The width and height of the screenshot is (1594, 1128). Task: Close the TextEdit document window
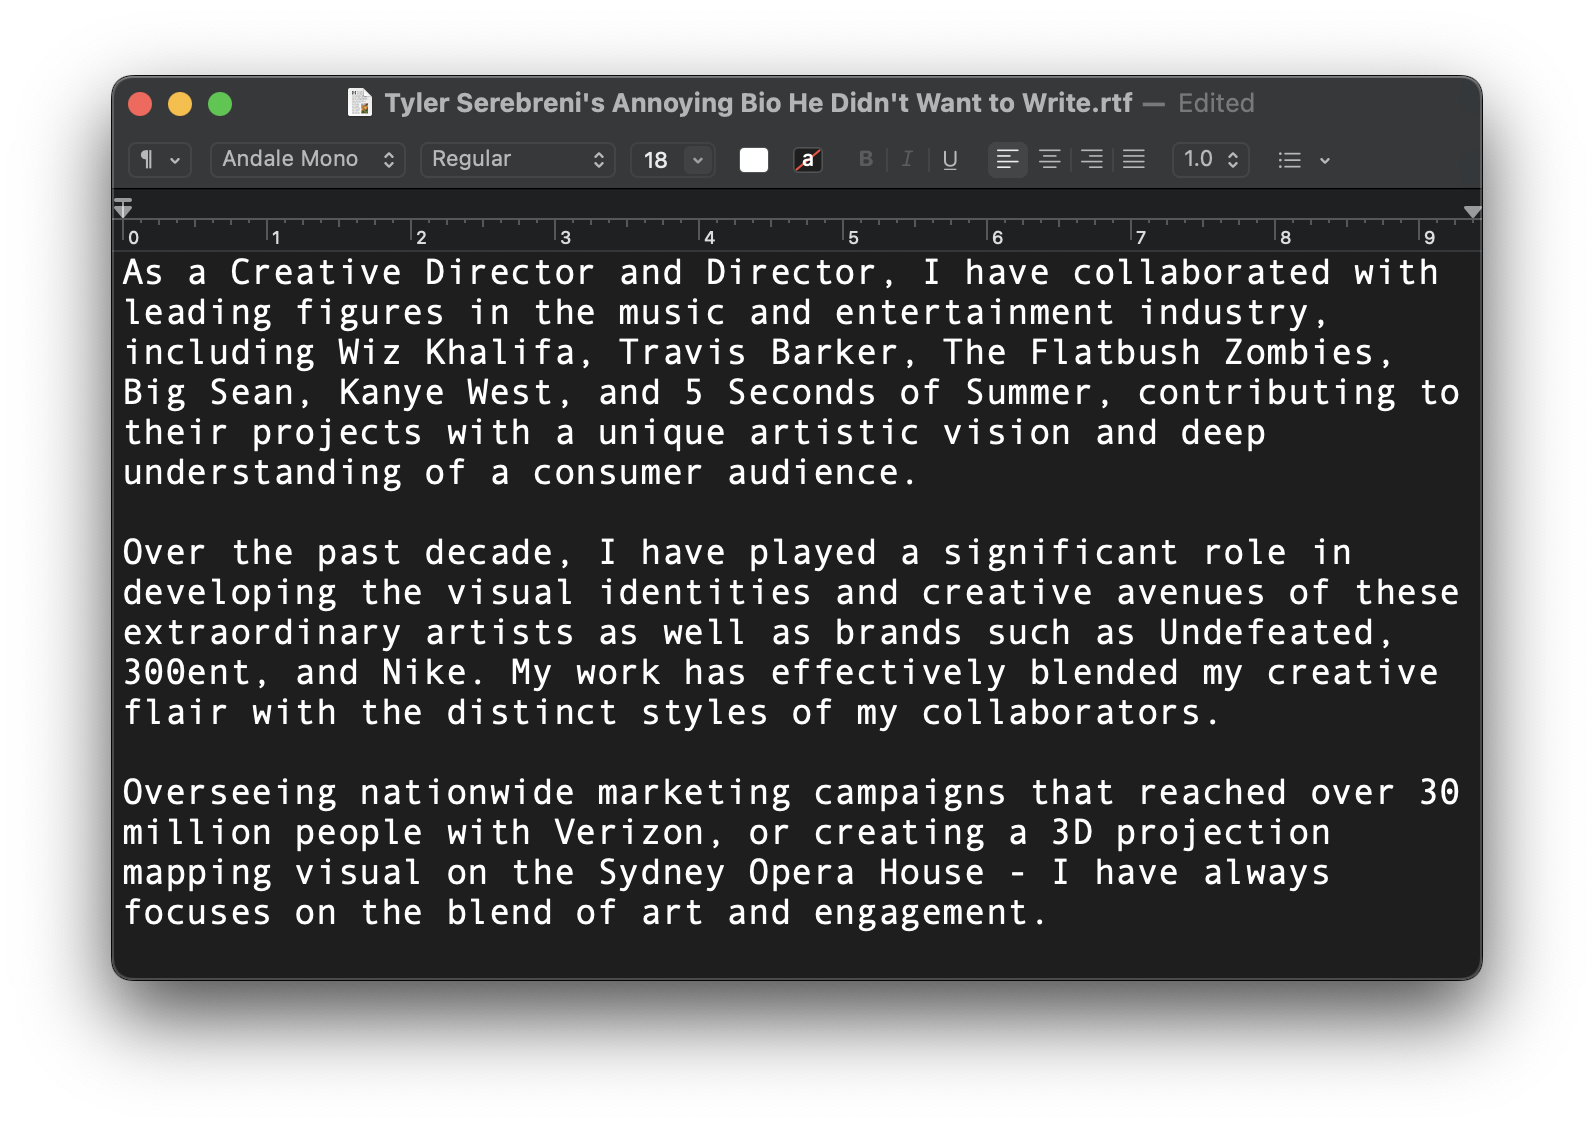[x=140, y=104]
